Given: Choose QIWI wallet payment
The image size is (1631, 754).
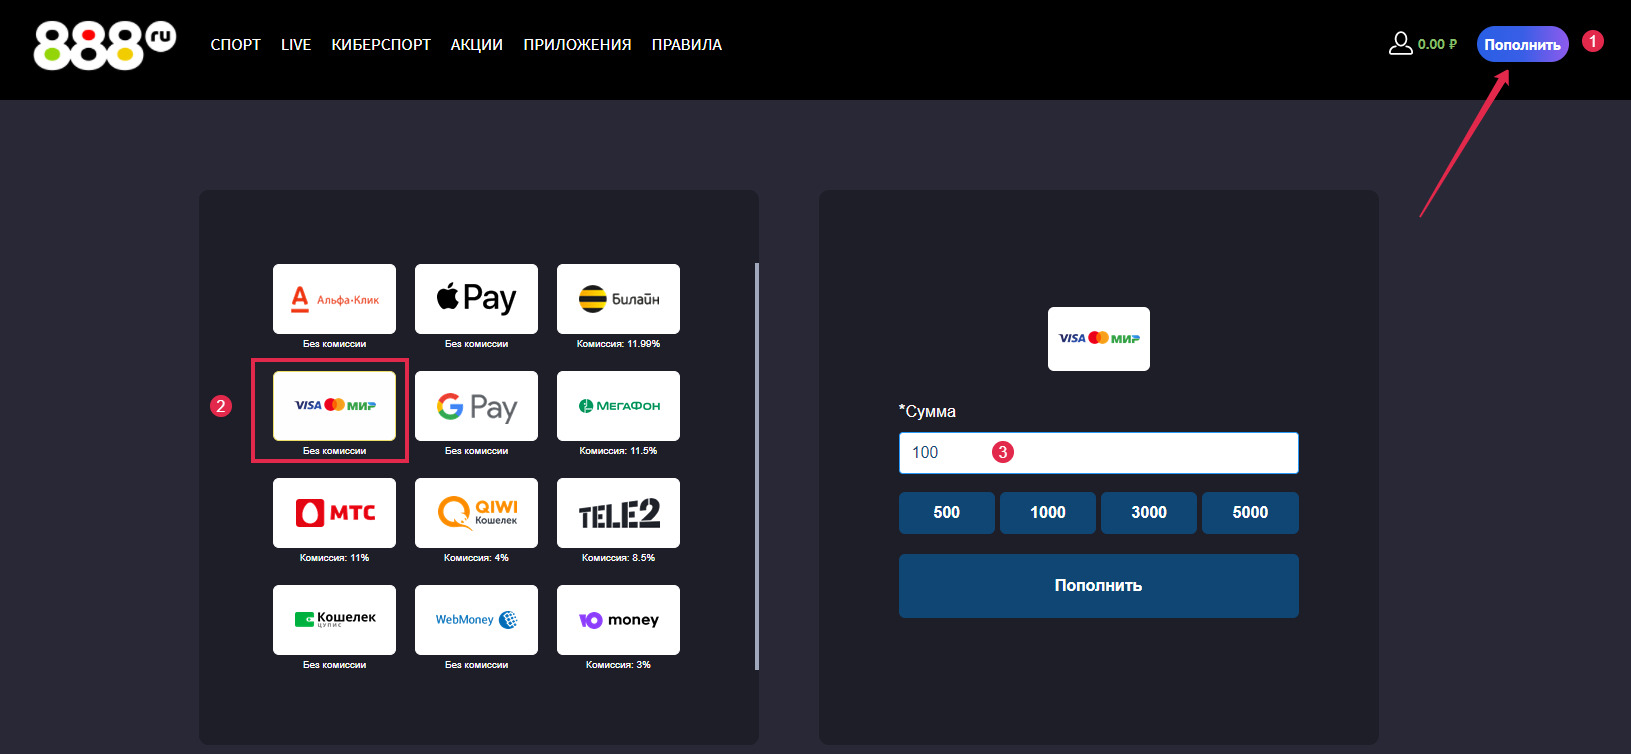Looking at the screenshot, I should click(x=476, y=513).
